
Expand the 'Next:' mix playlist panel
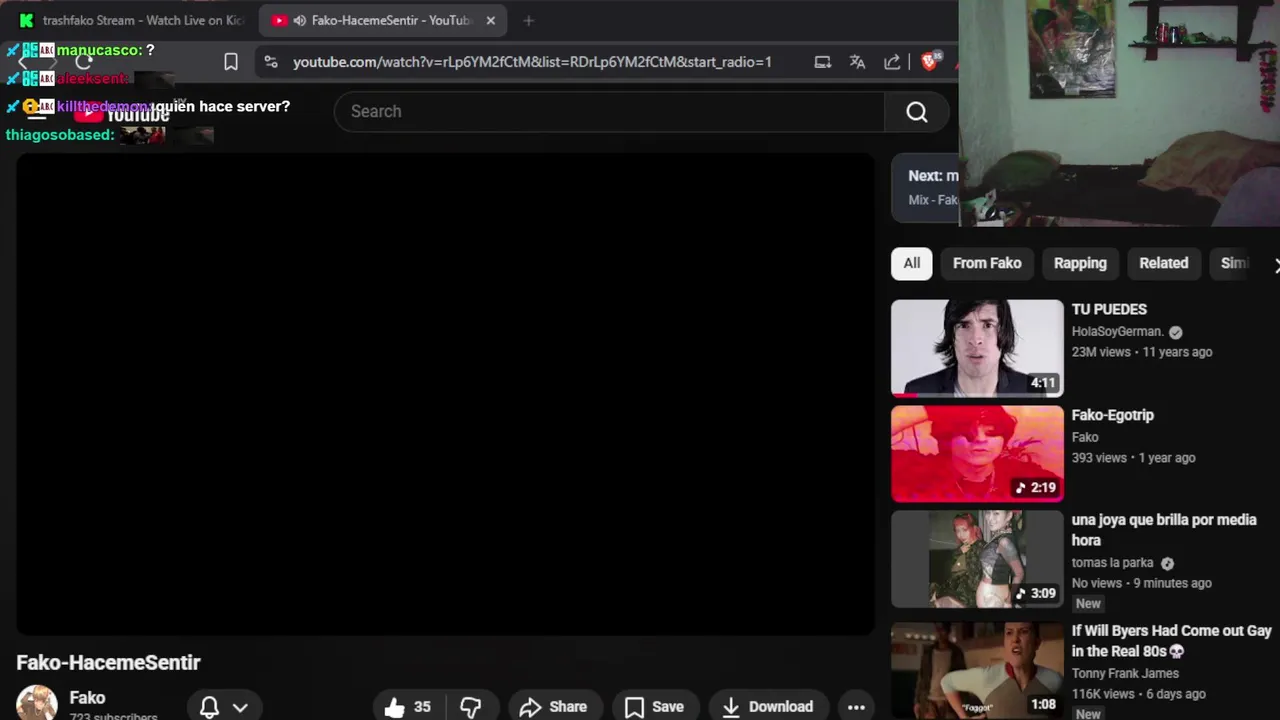(925, 187)
